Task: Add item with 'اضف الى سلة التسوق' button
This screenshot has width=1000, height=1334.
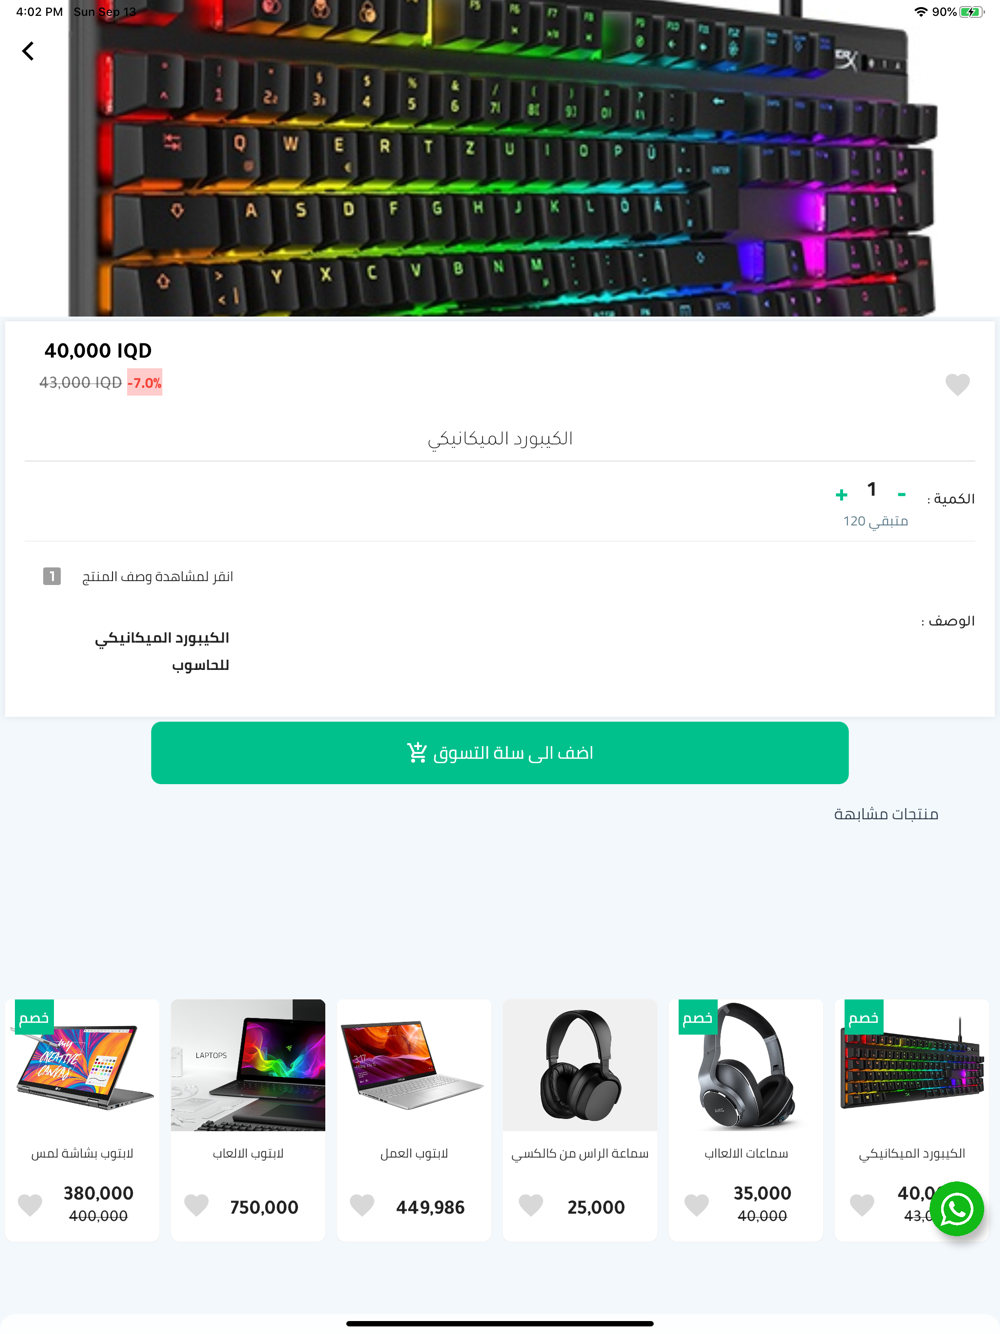Action: pos(500,753)
